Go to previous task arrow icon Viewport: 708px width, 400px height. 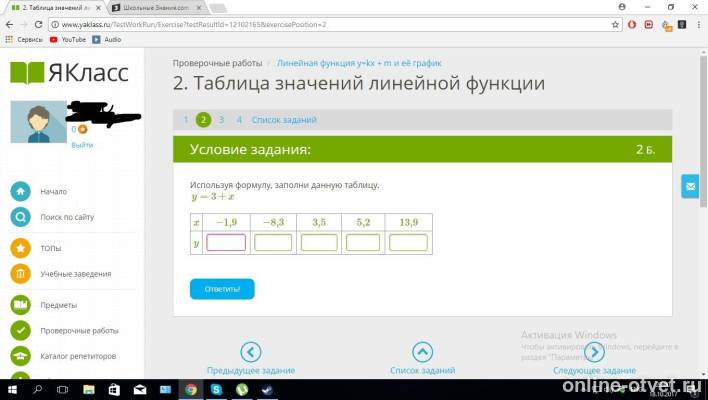[x=251, y=352]
